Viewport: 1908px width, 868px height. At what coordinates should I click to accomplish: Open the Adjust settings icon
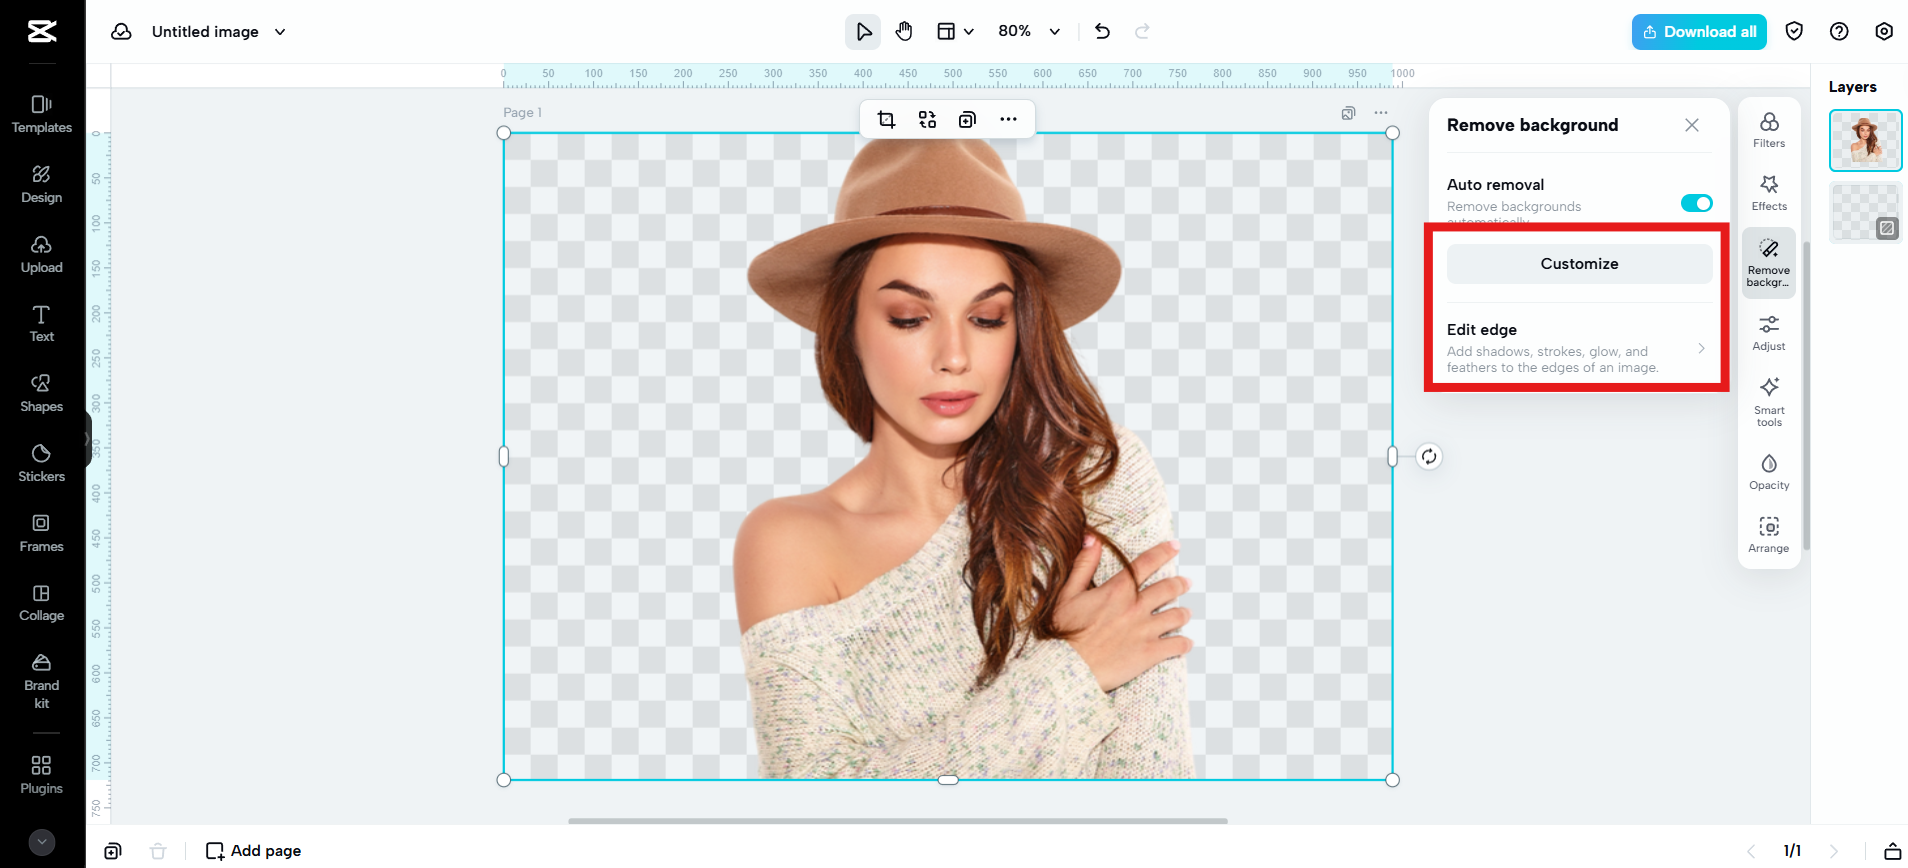[1768, 333]
